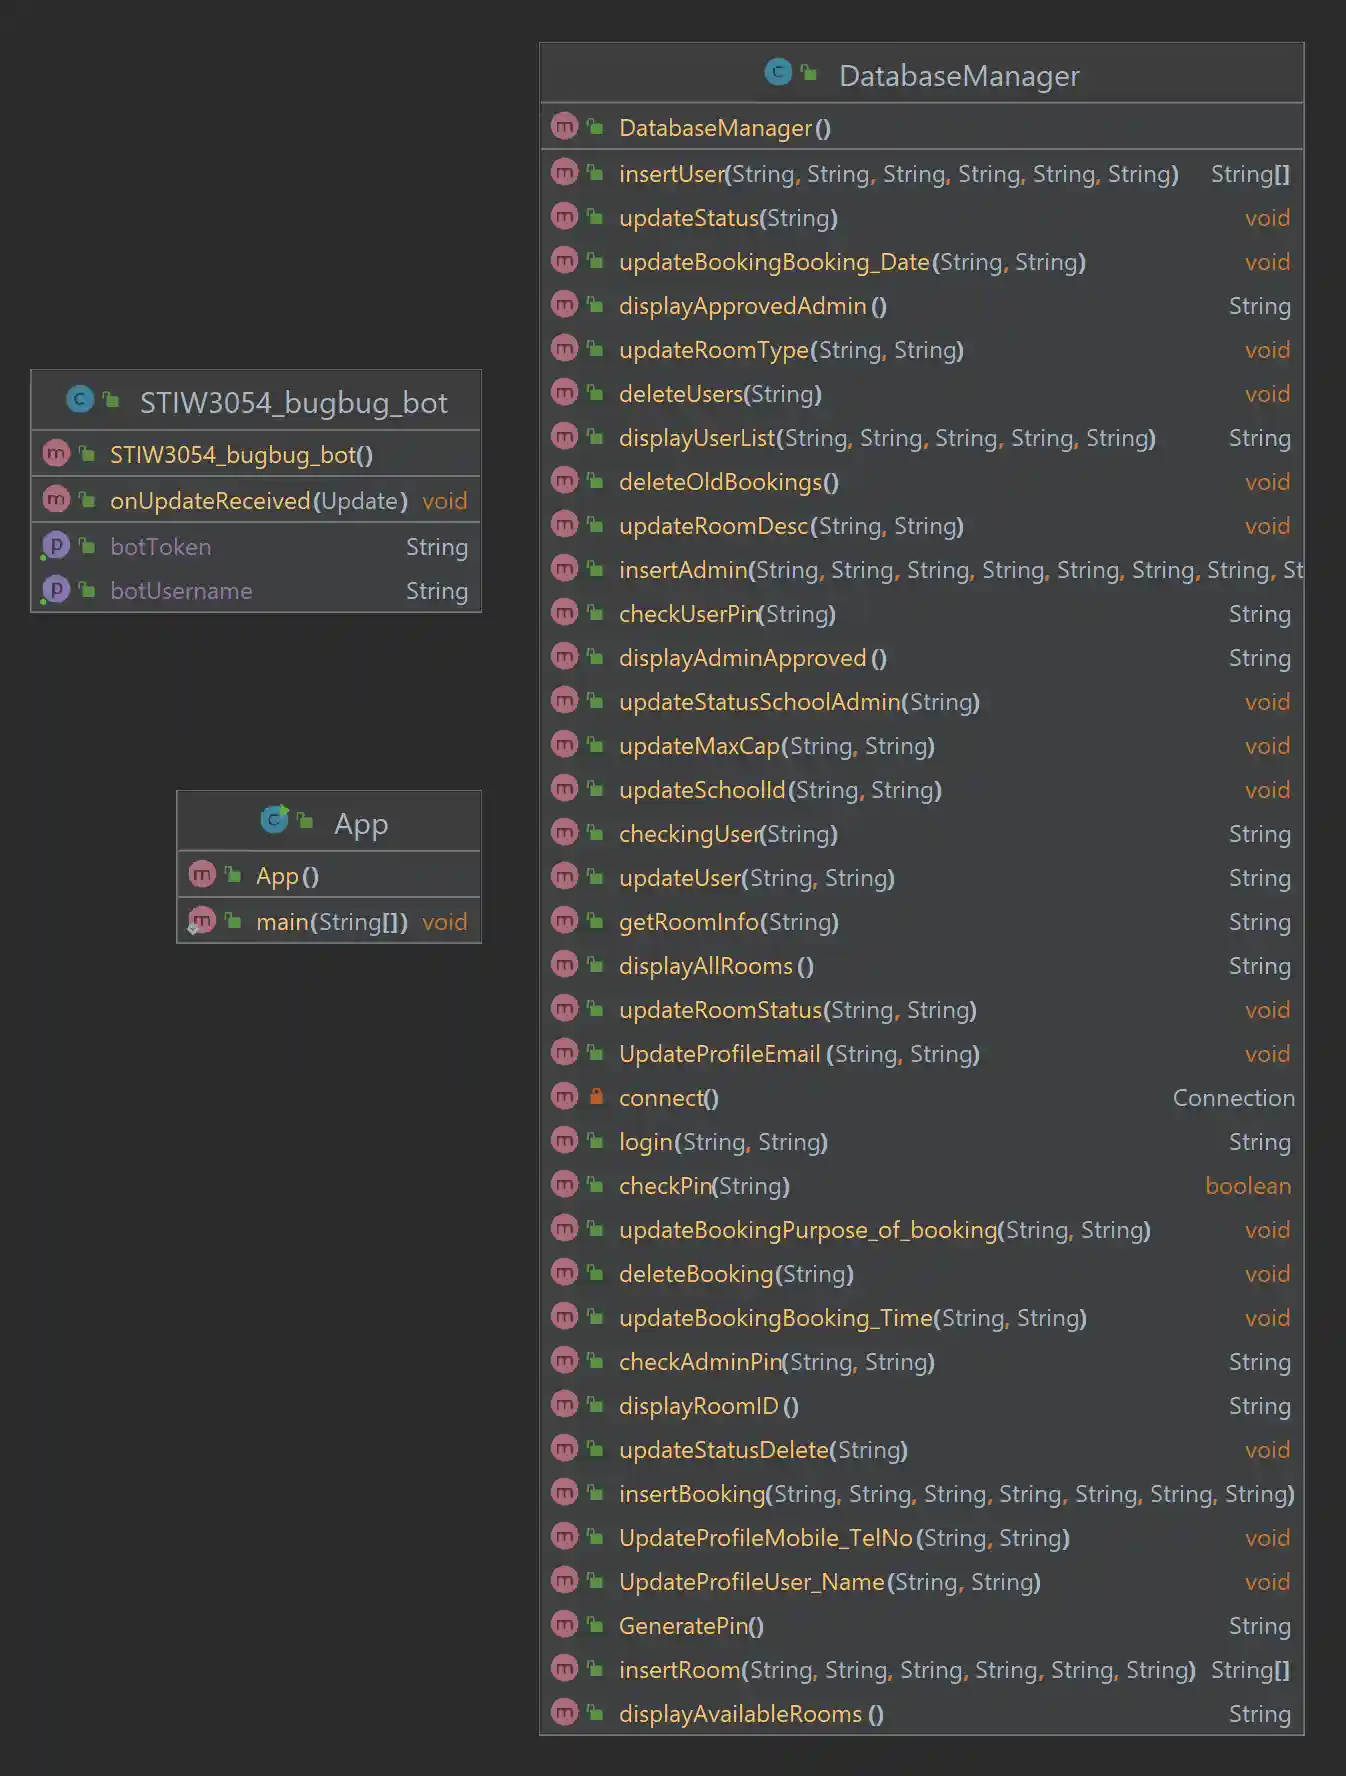Select the STIW3054_bugbug_bot class header
This screenshot has height=1776, width=1346.
click(293, 403)
